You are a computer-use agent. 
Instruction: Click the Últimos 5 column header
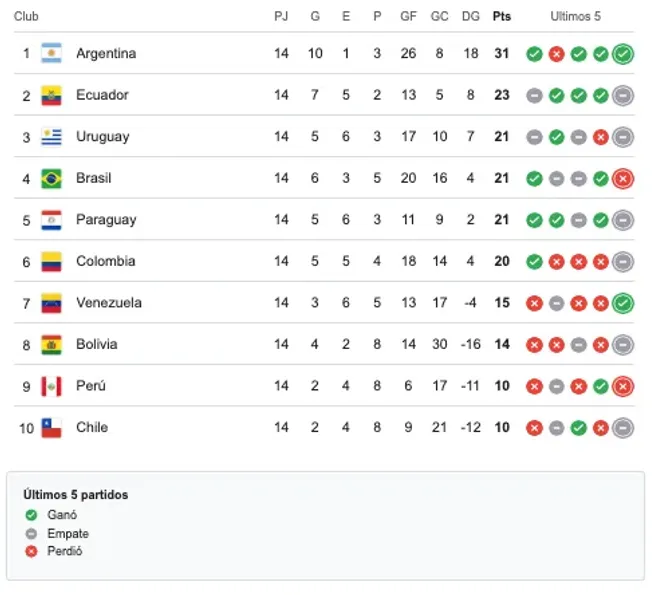pyautogui.click(x=578, y=17)
